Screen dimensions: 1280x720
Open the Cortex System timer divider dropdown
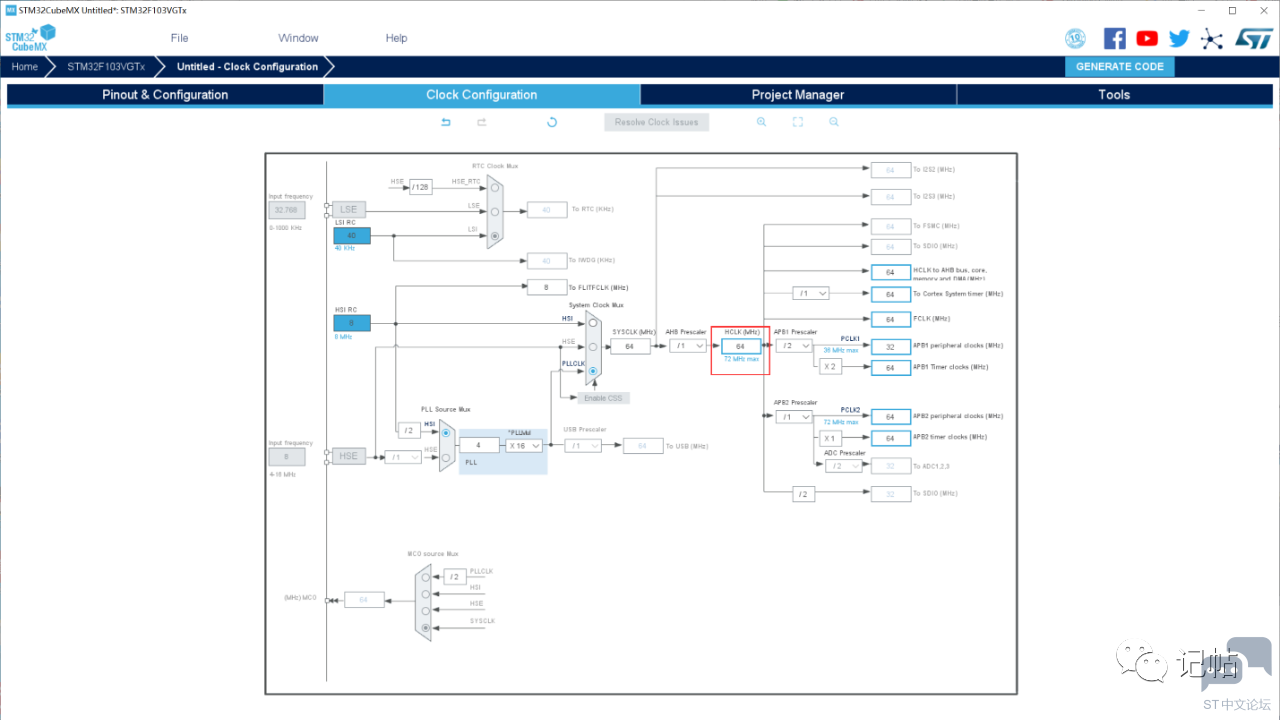coord(811,294)
